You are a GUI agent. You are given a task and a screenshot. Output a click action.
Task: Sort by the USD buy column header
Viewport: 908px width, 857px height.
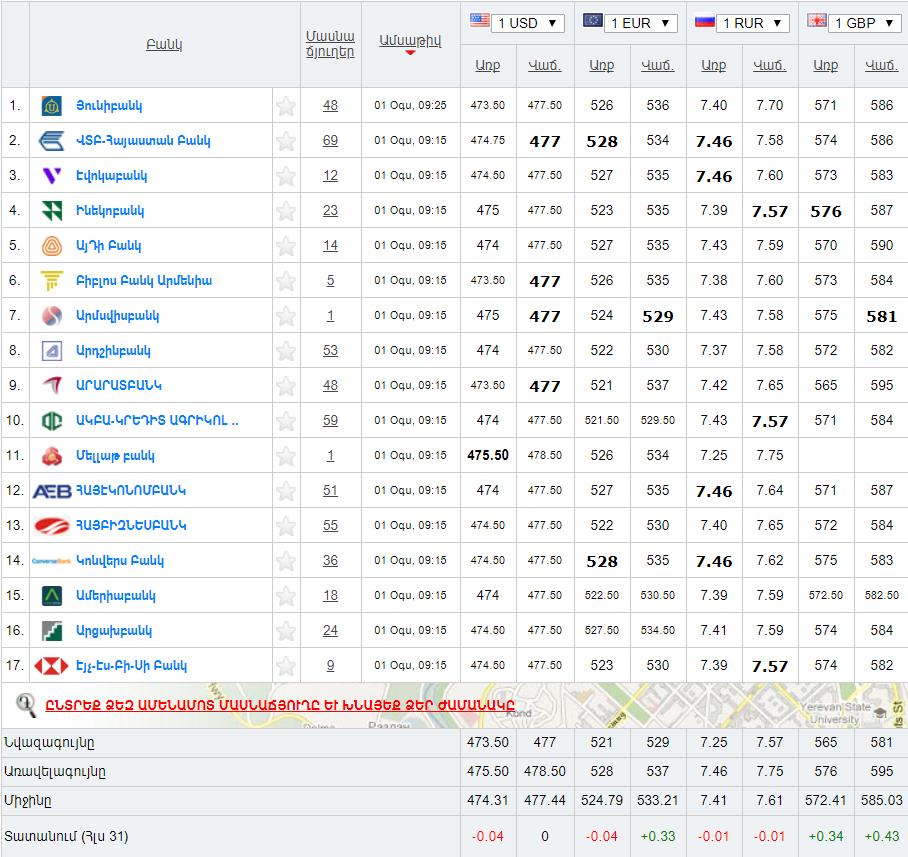pos(488,65)
